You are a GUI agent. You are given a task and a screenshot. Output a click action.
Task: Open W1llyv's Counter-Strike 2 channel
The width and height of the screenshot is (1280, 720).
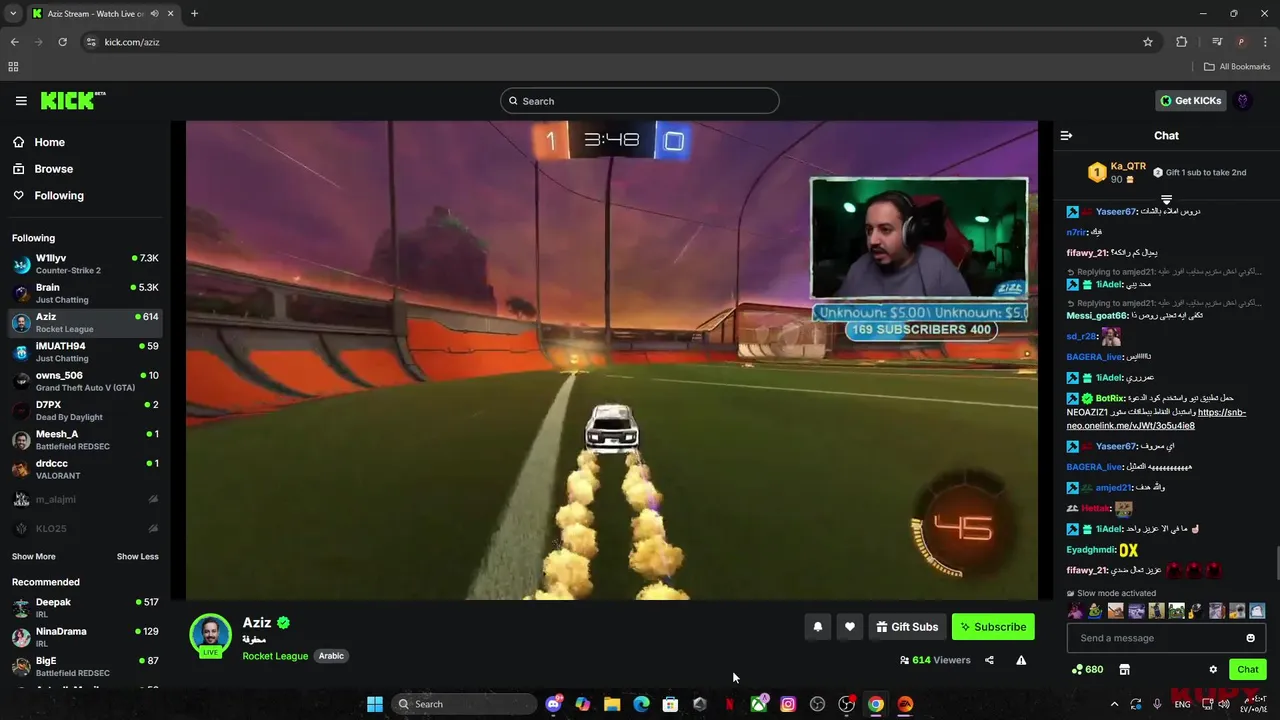[85, 264]
